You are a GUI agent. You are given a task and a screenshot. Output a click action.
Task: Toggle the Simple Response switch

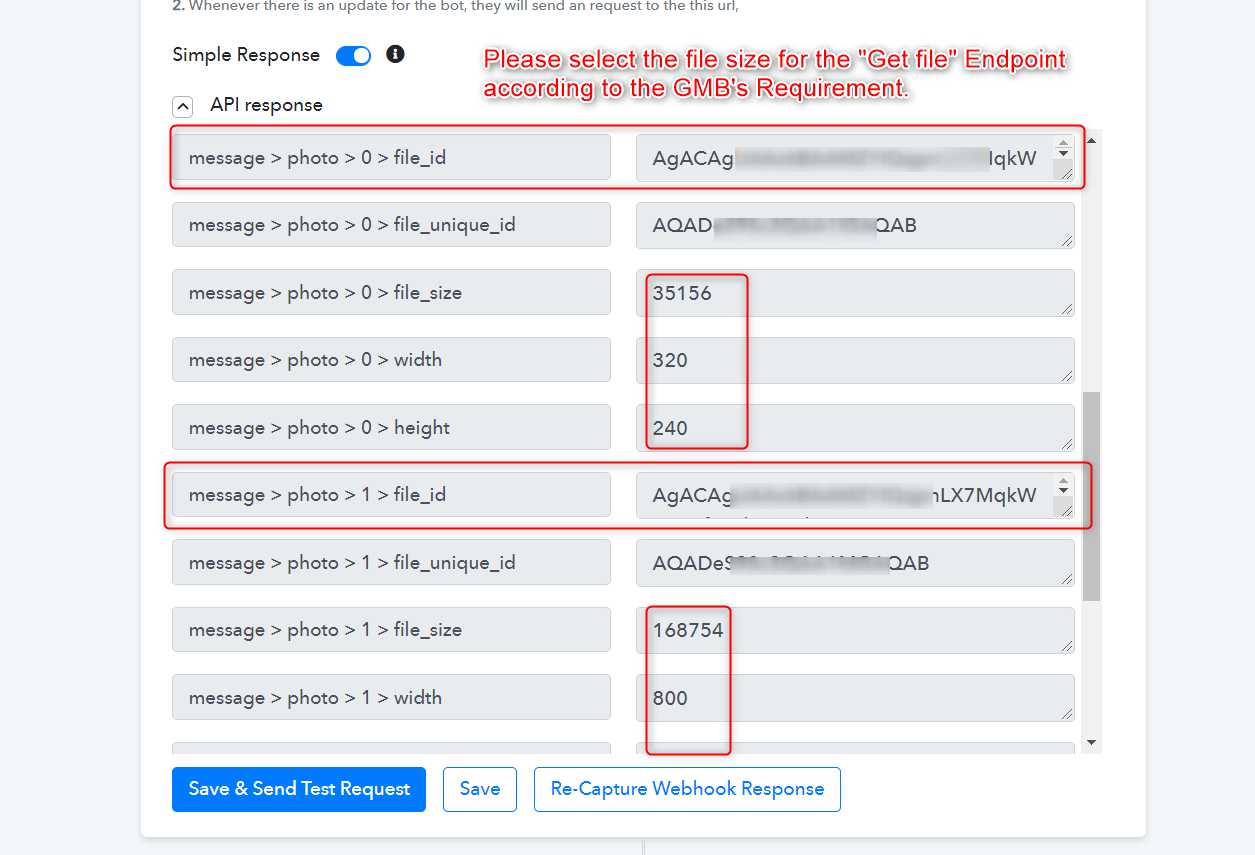[x=353, y=55]
